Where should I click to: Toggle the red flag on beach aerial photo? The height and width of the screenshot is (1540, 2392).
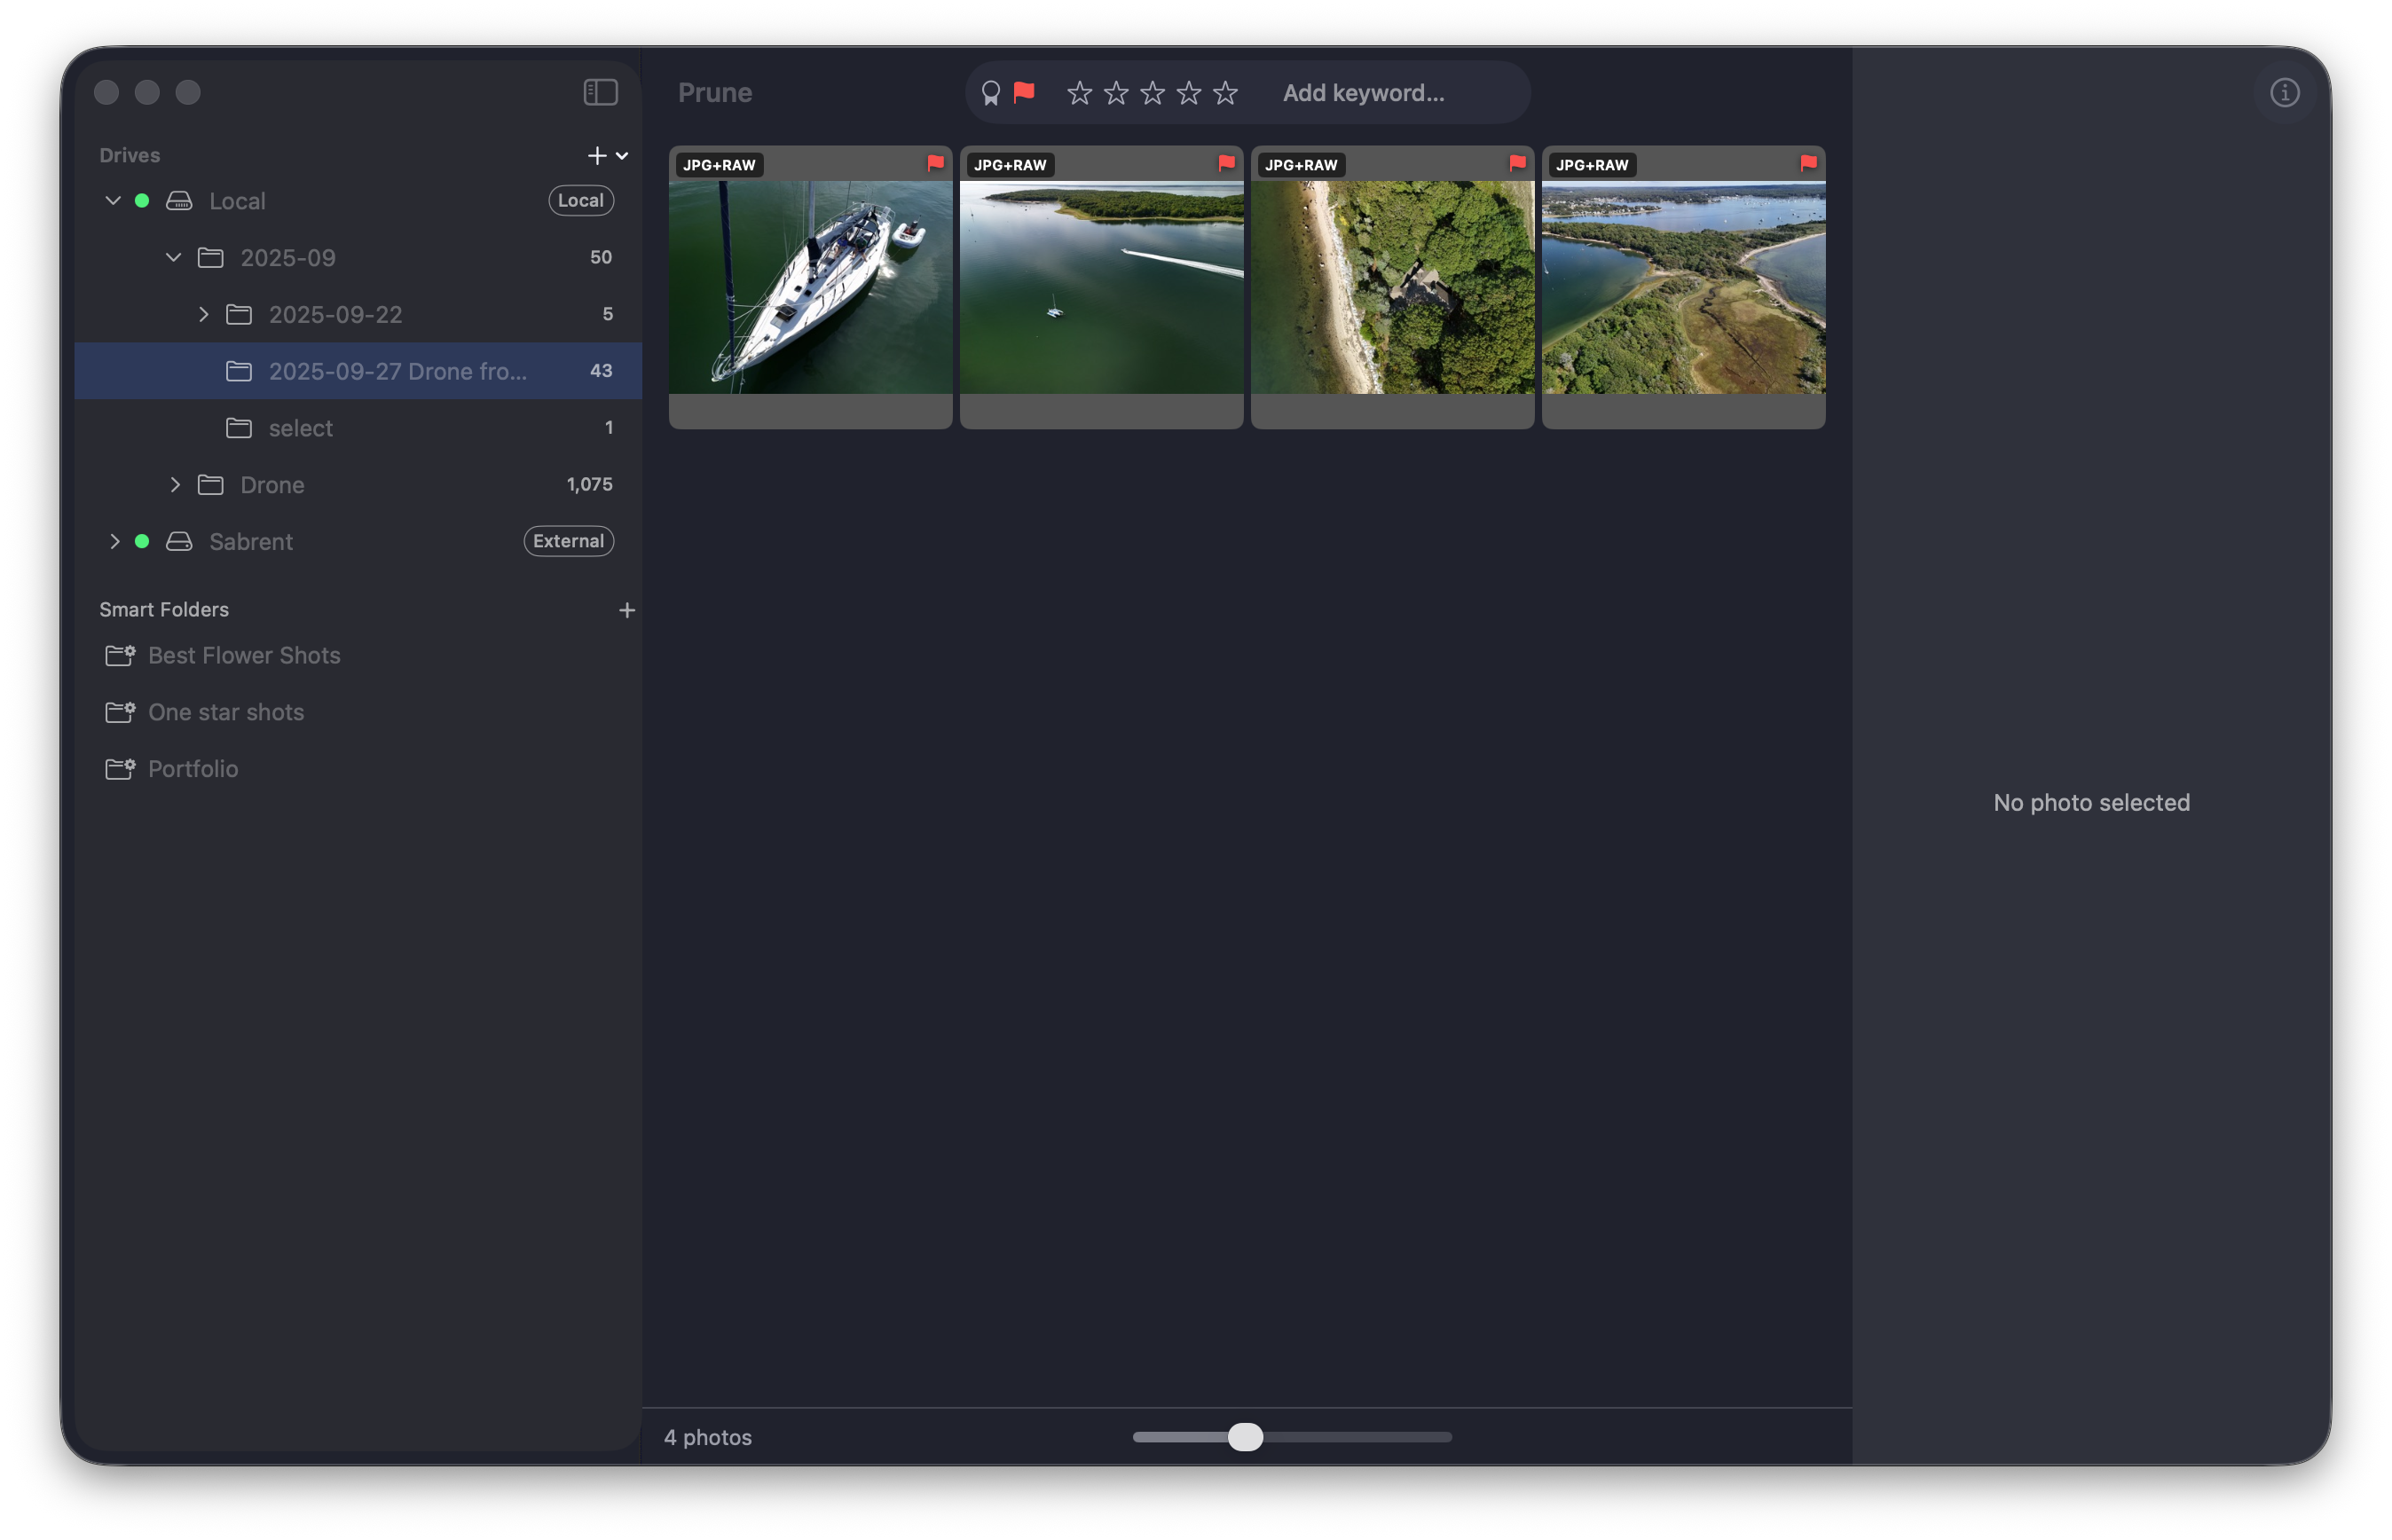coord(1517,163)
